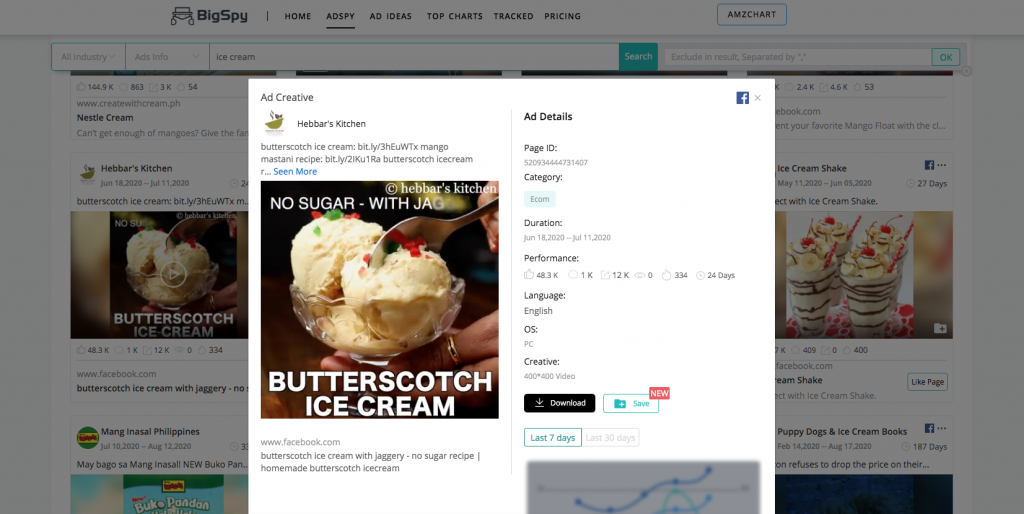Screen dimensions: 1024x514
Task: Click the likes thumbs-up icon under Performance
Action: pos(529,275)
